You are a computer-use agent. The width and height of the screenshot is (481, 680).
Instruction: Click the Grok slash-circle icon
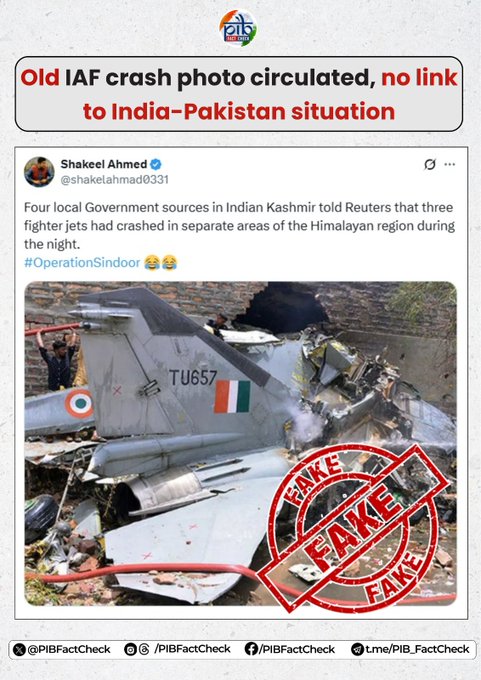pyautogui.click(x=429, y=164)
